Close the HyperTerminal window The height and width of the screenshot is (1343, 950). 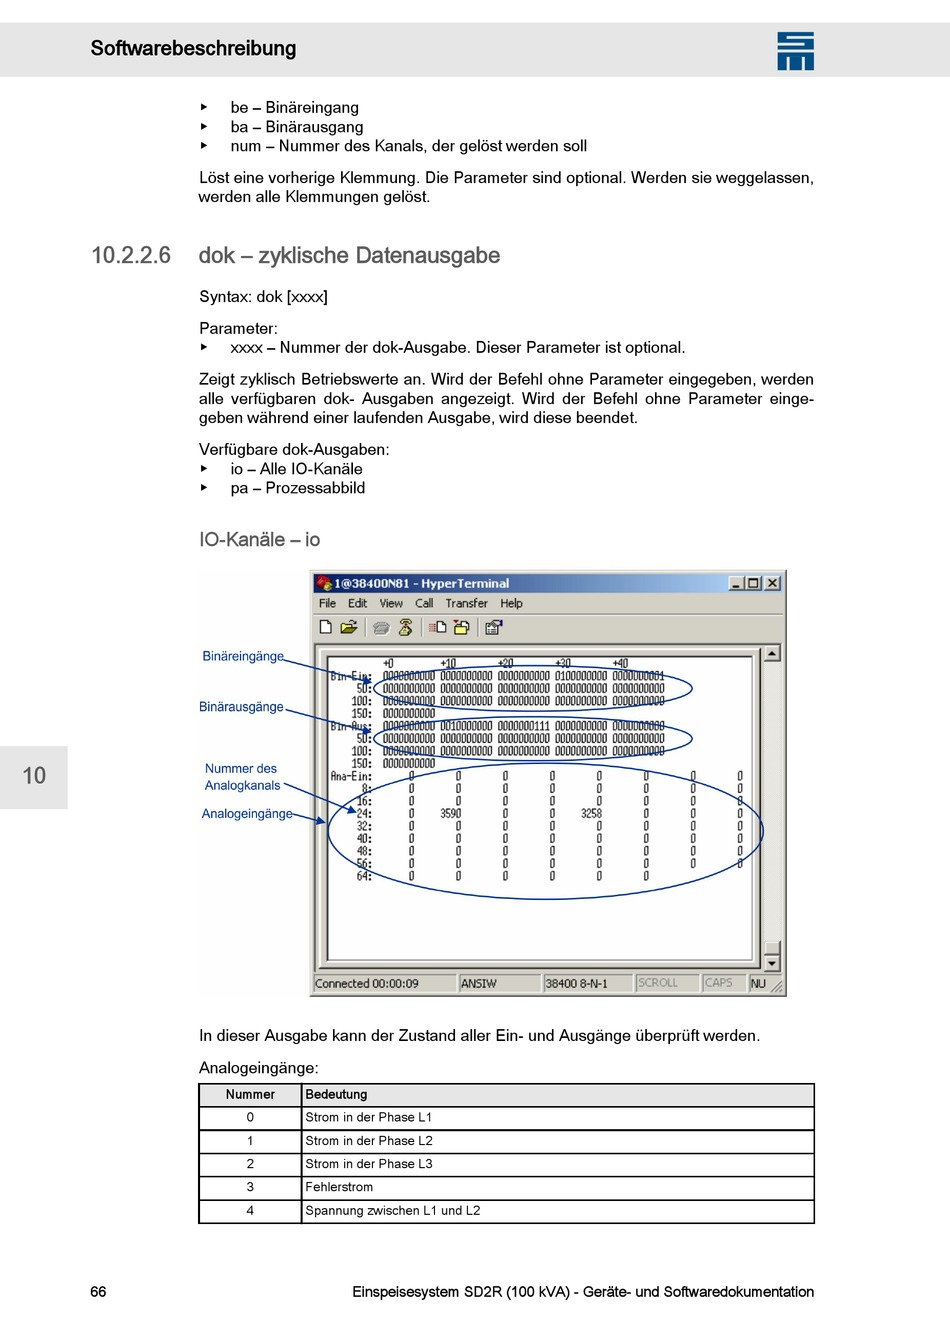(772, 583)
